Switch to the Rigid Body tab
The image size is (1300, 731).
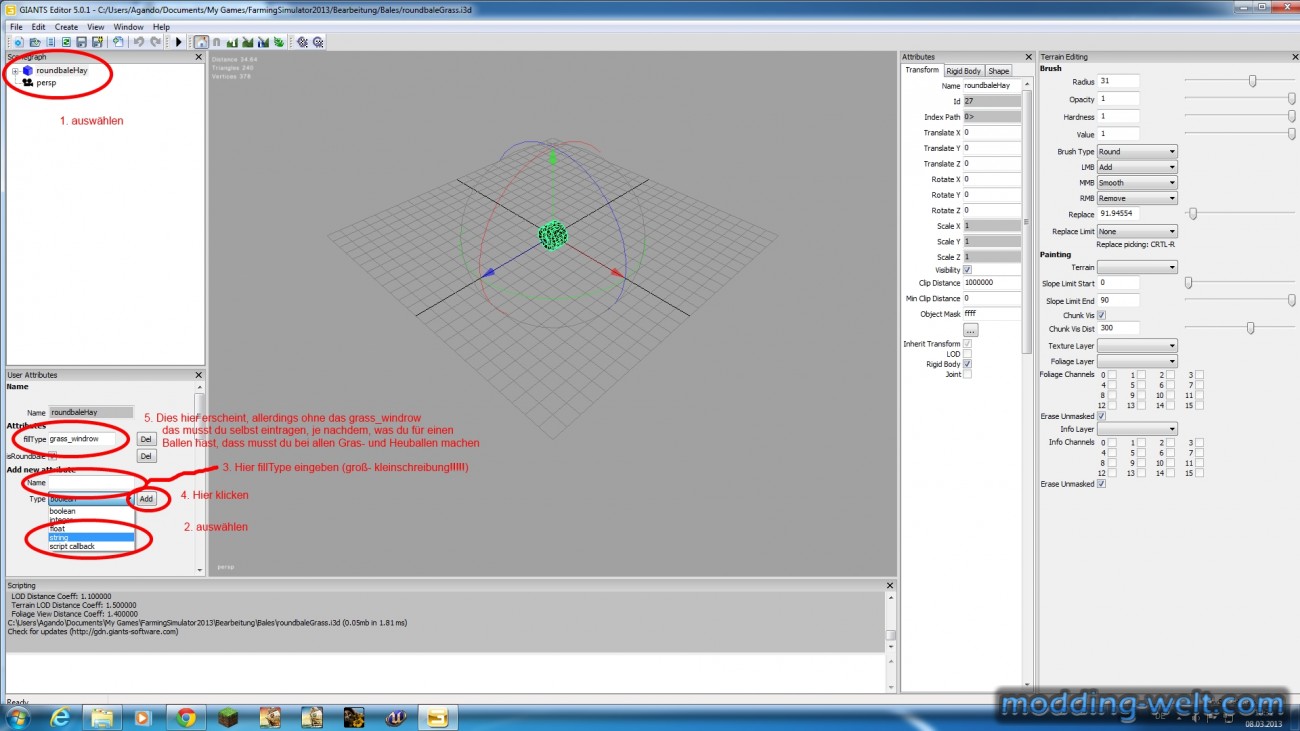pyautogui.click(x=964, y=71)
